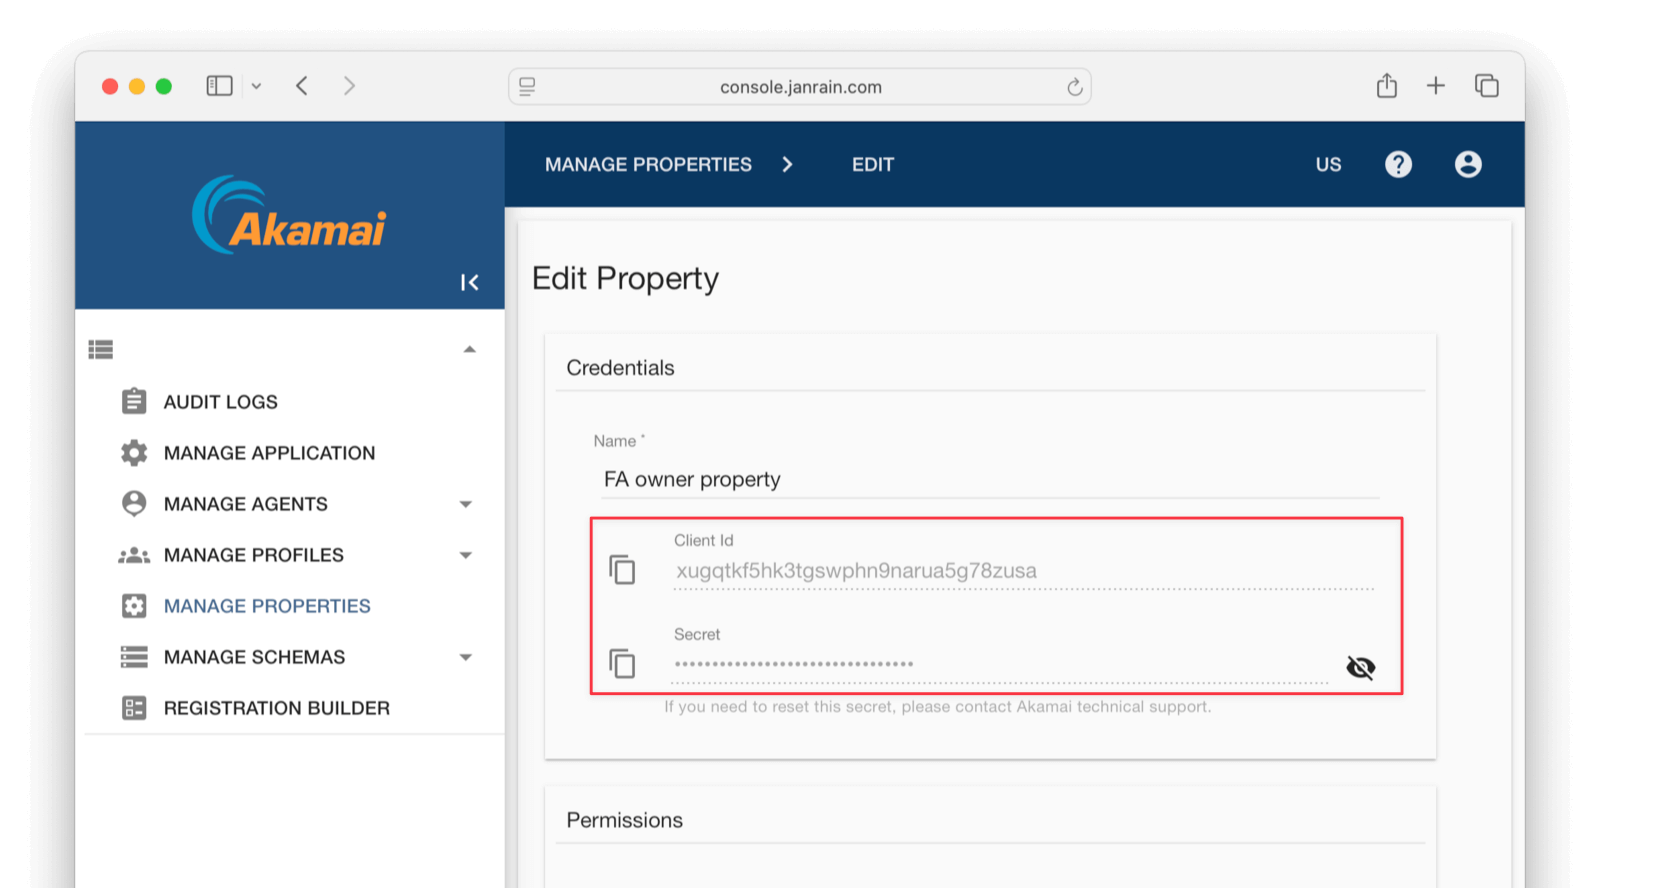Go to Manage Properties breadcrumb
The image size is (1658, 888).
click(648, 164)
